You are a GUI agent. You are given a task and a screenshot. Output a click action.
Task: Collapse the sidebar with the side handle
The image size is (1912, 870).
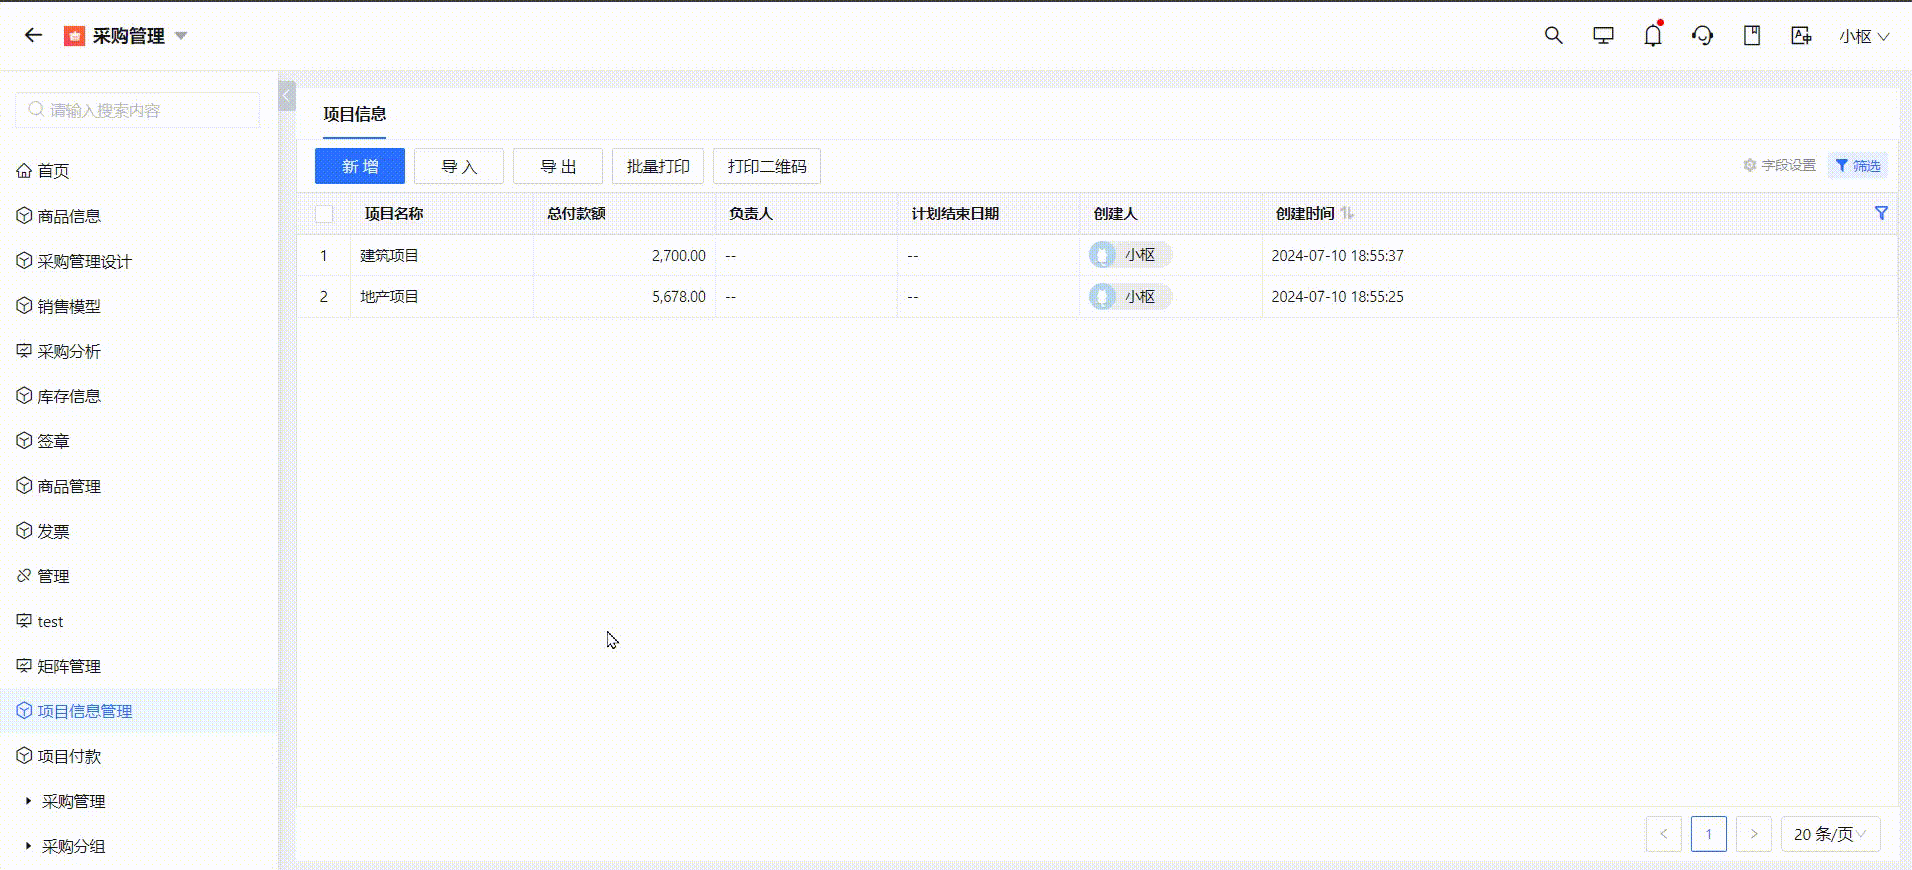click(287, 96)
